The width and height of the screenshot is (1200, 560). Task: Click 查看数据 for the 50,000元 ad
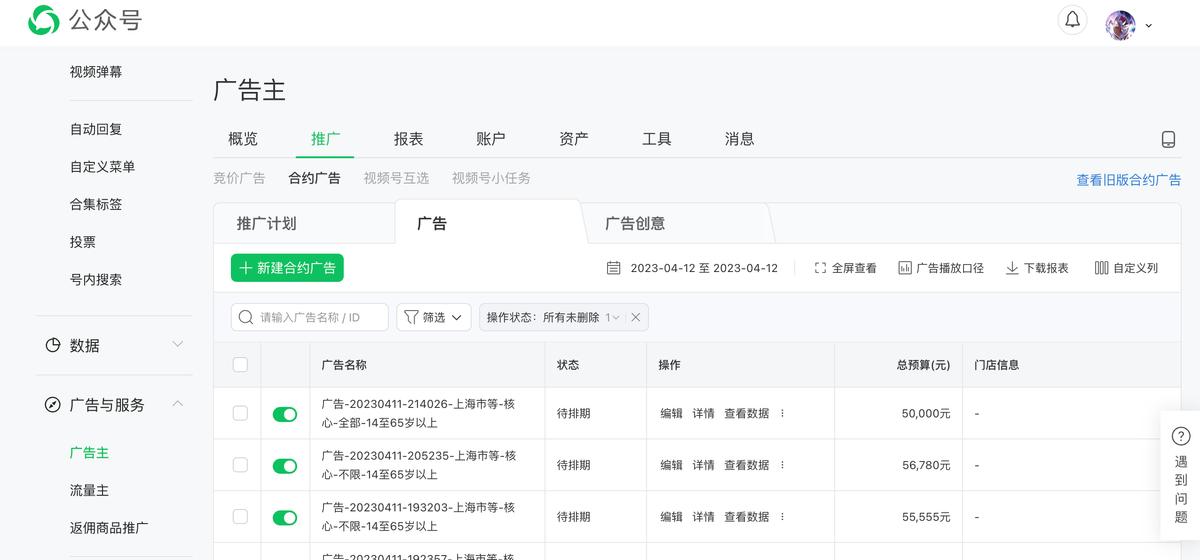tap(747, 413)
